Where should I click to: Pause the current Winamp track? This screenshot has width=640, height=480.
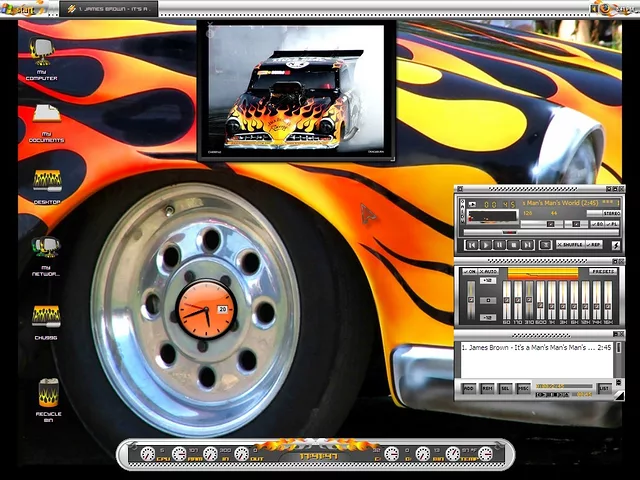pos(500,244)
